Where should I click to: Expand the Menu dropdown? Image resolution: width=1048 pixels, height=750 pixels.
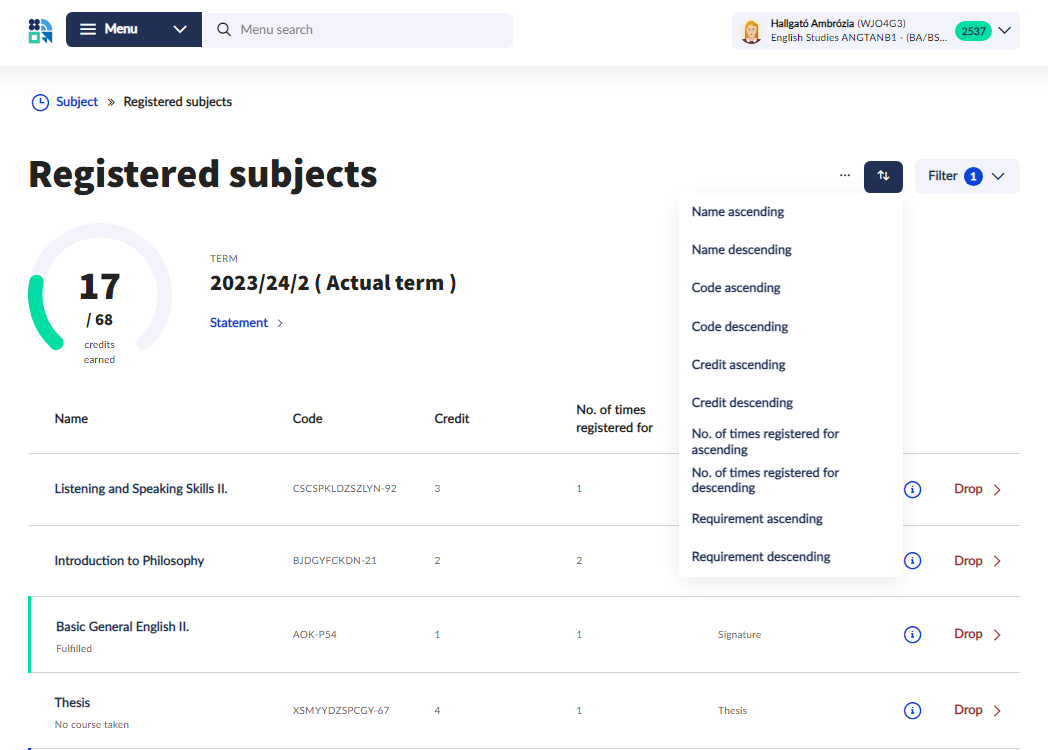click(x=180, y=30)
